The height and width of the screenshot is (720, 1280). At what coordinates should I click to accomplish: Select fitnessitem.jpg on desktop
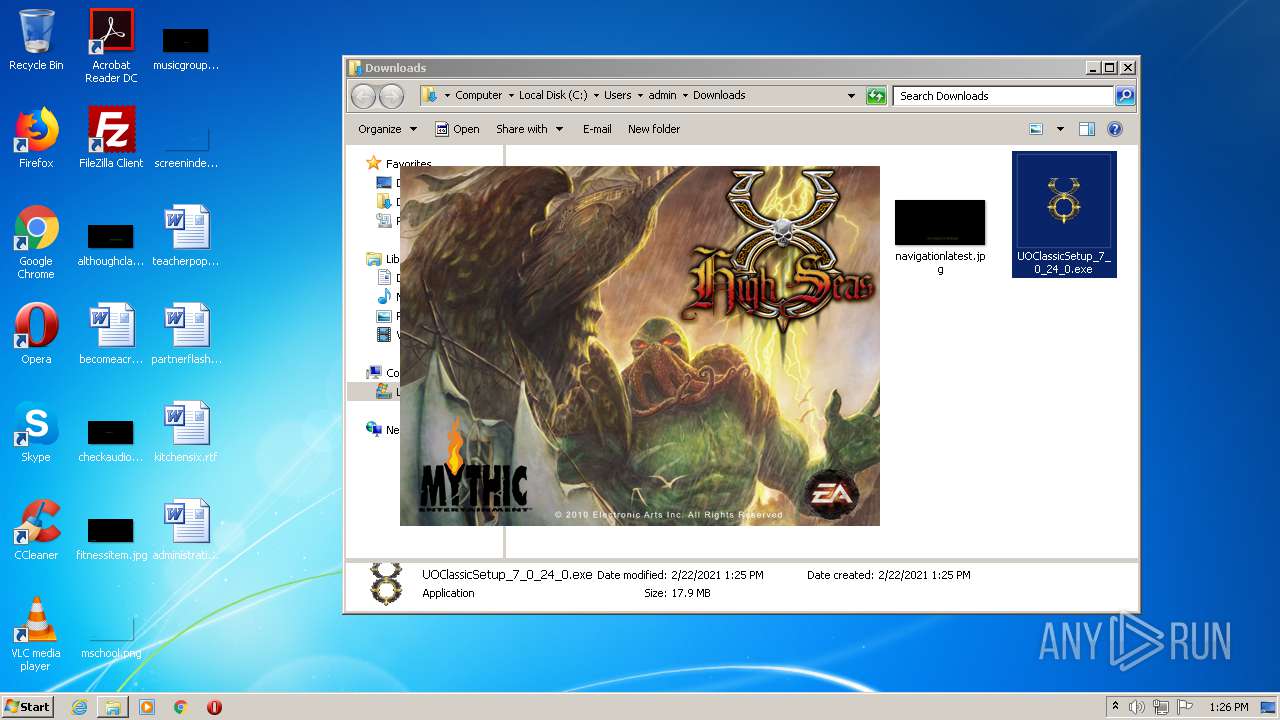pyautogui.click(x=111, y=538)
